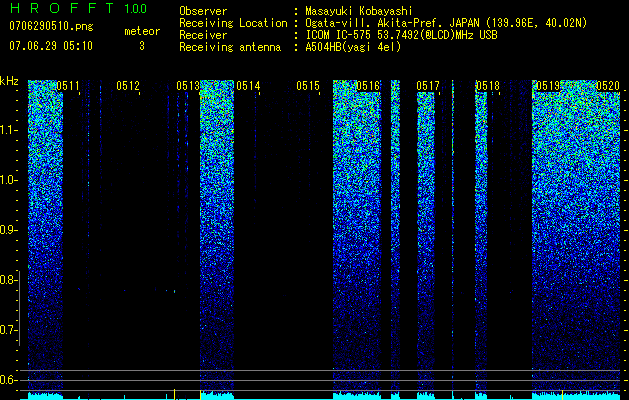Click the 'Receiver' field label
Image resolution: width=629 pixels, height=400 pixels.
[203, 35]
